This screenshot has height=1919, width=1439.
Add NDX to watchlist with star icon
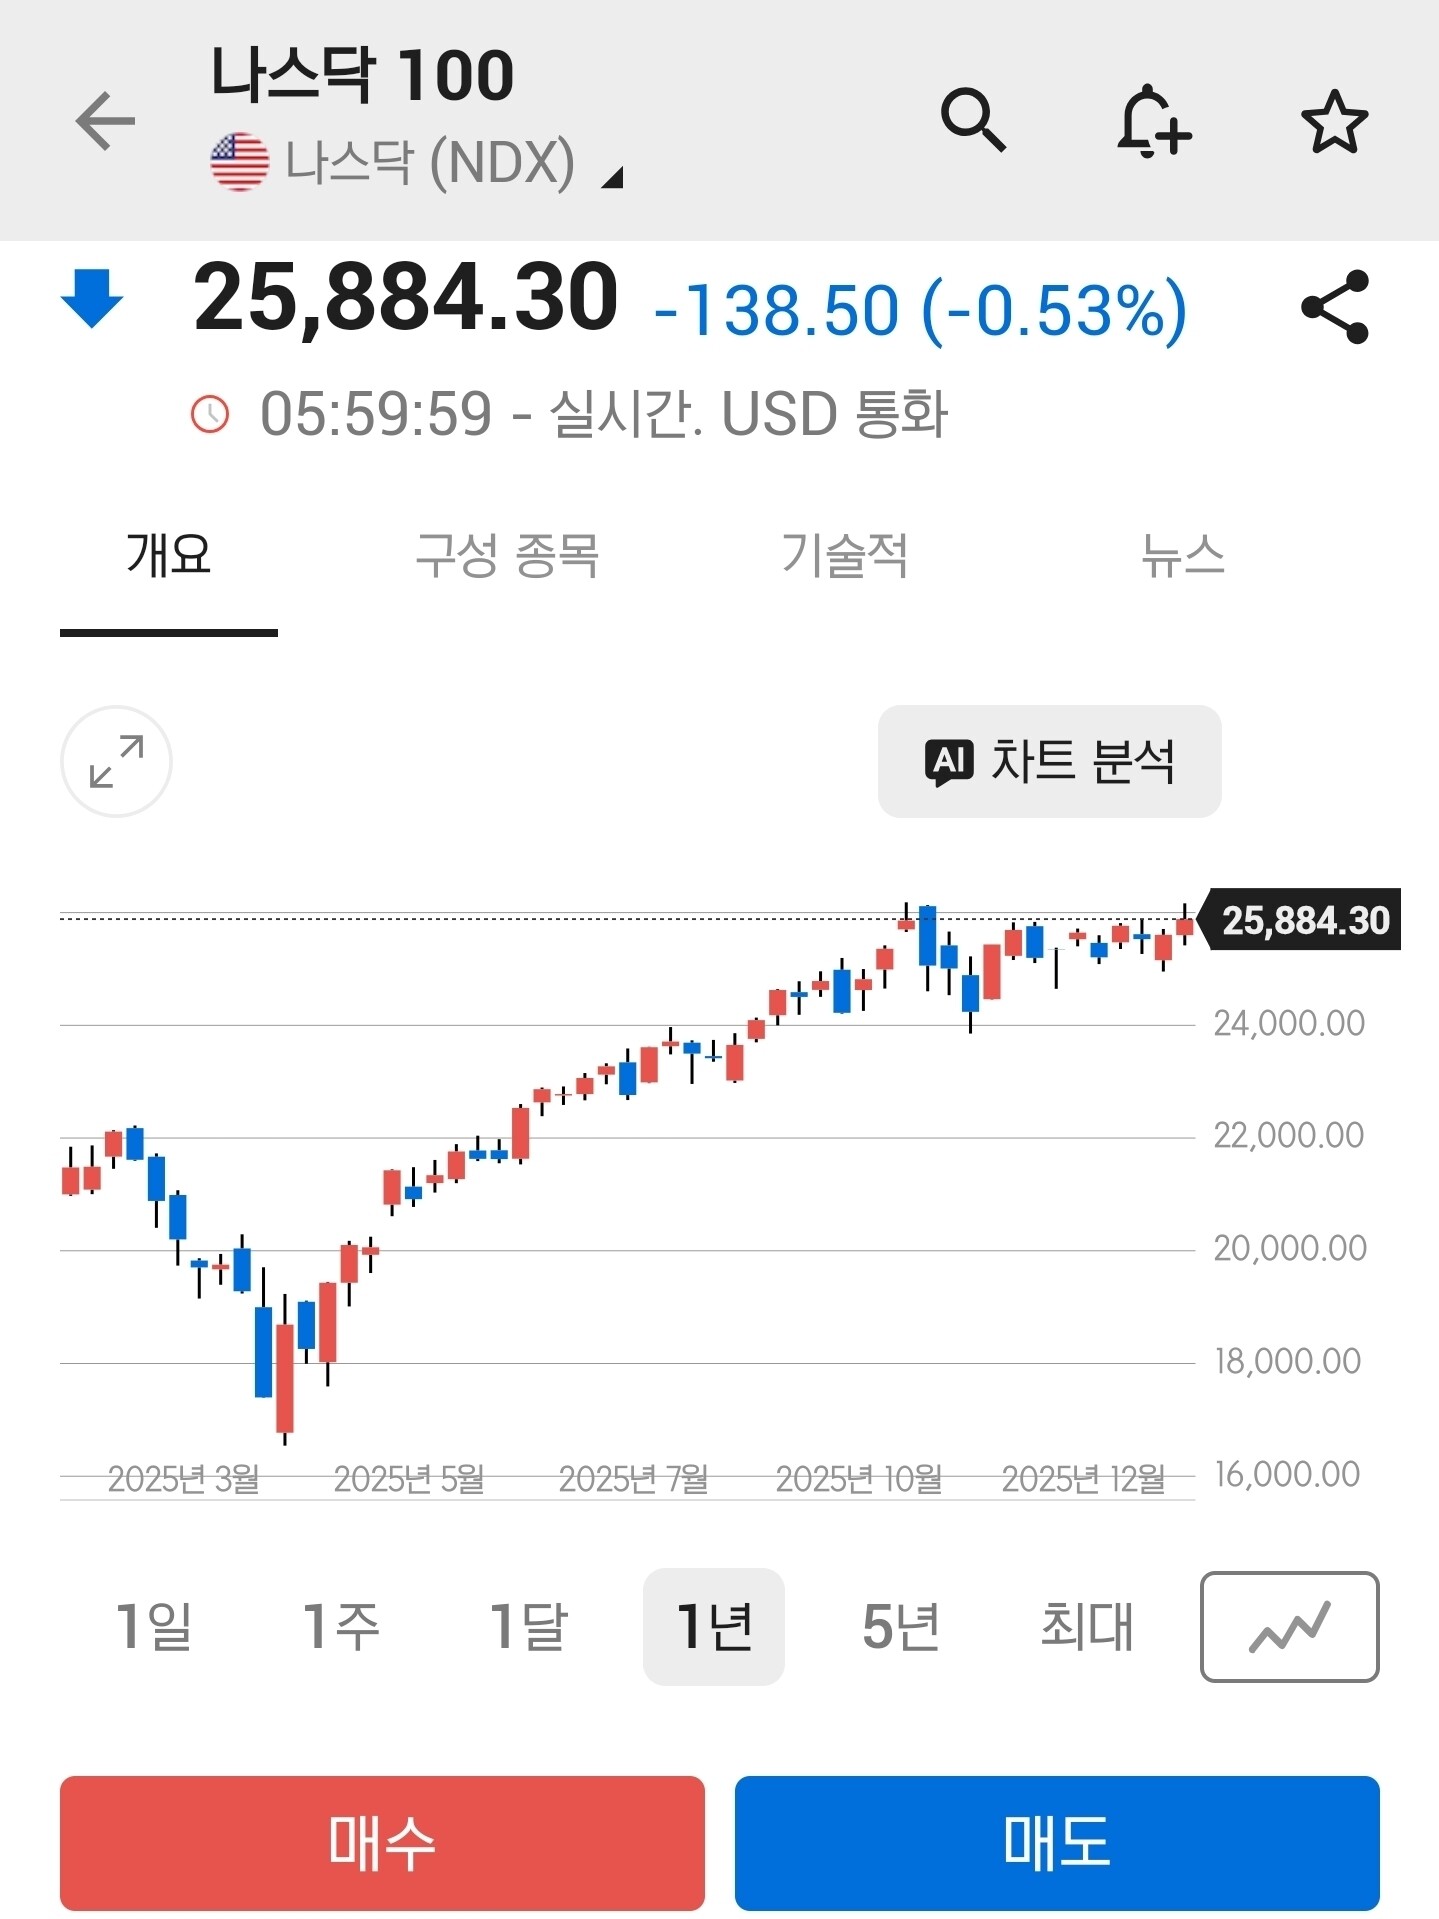coord(1334,121)
